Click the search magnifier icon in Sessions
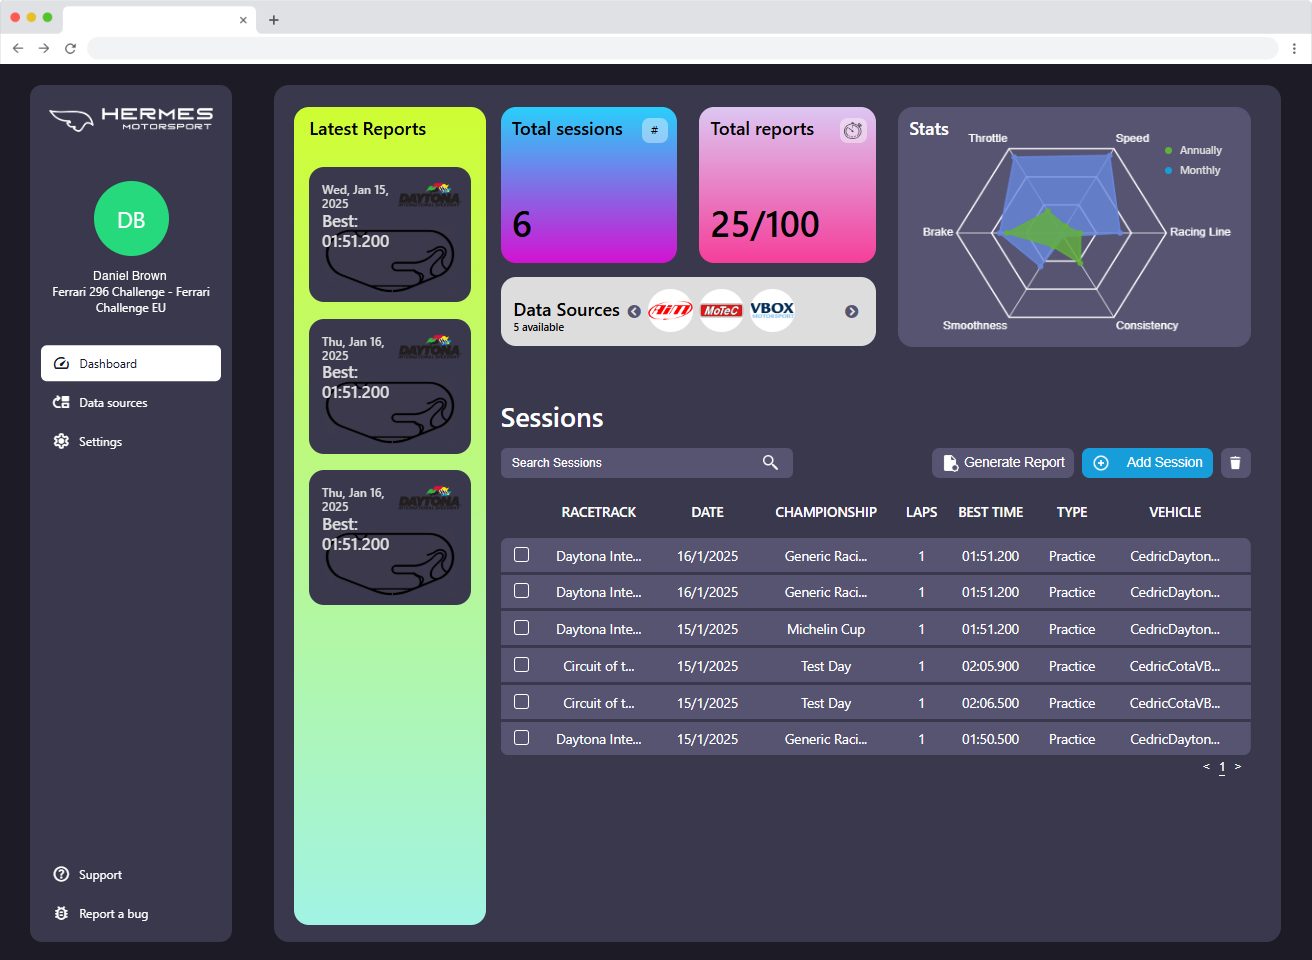The height and width of the screenshot is (960, 1312). coord(770,462)
